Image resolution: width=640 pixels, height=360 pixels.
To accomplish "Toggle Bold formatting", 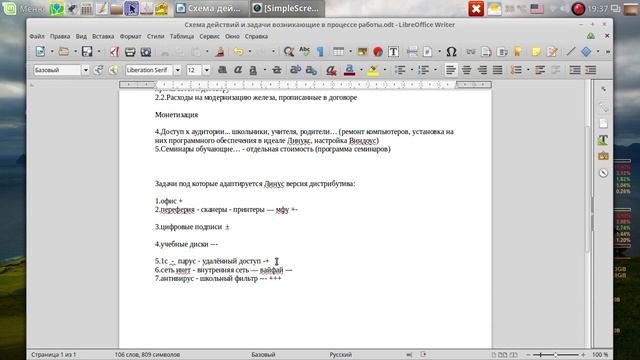I will pos(222,70).
